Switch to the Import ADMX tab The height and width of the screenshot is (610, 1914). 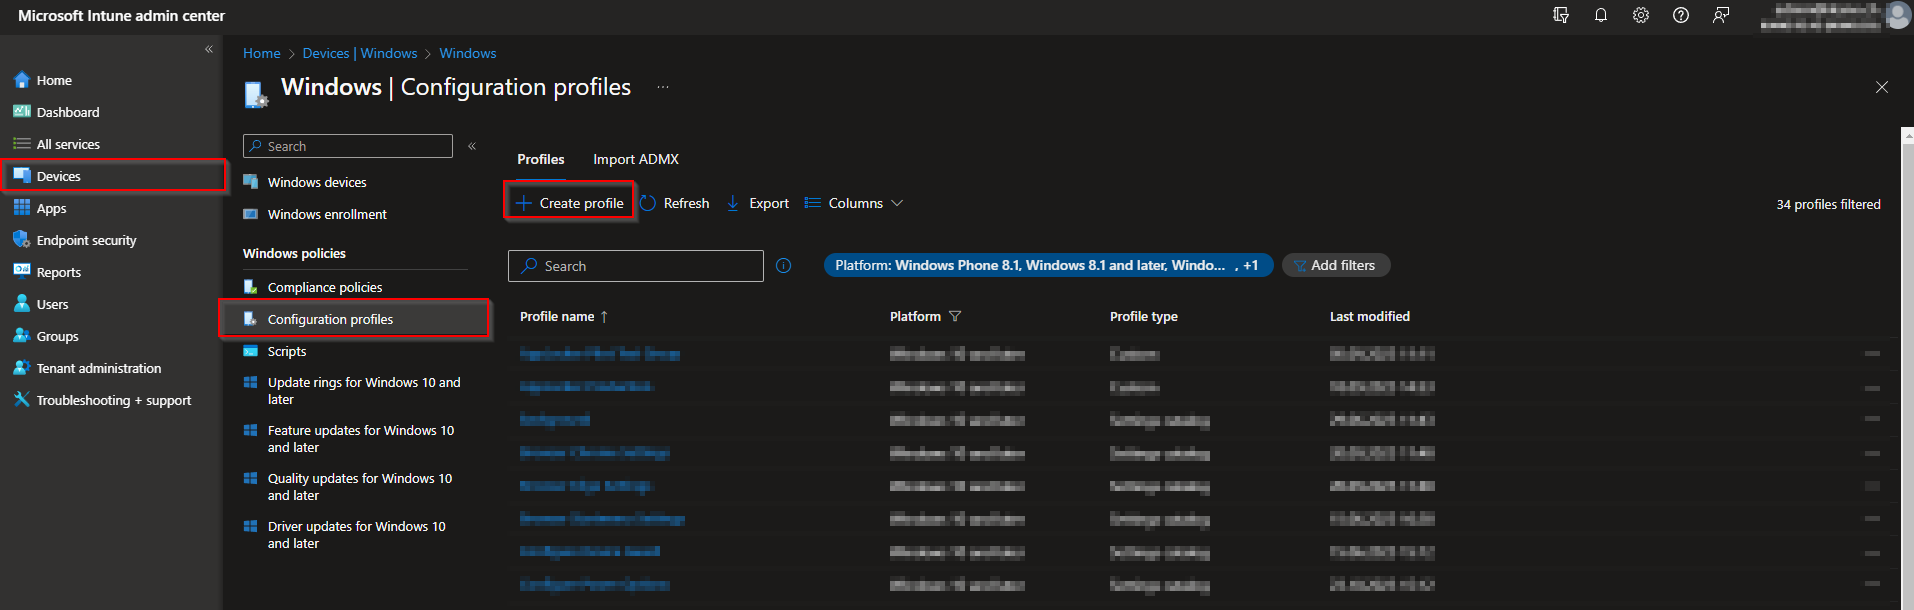tap(636, 159)
